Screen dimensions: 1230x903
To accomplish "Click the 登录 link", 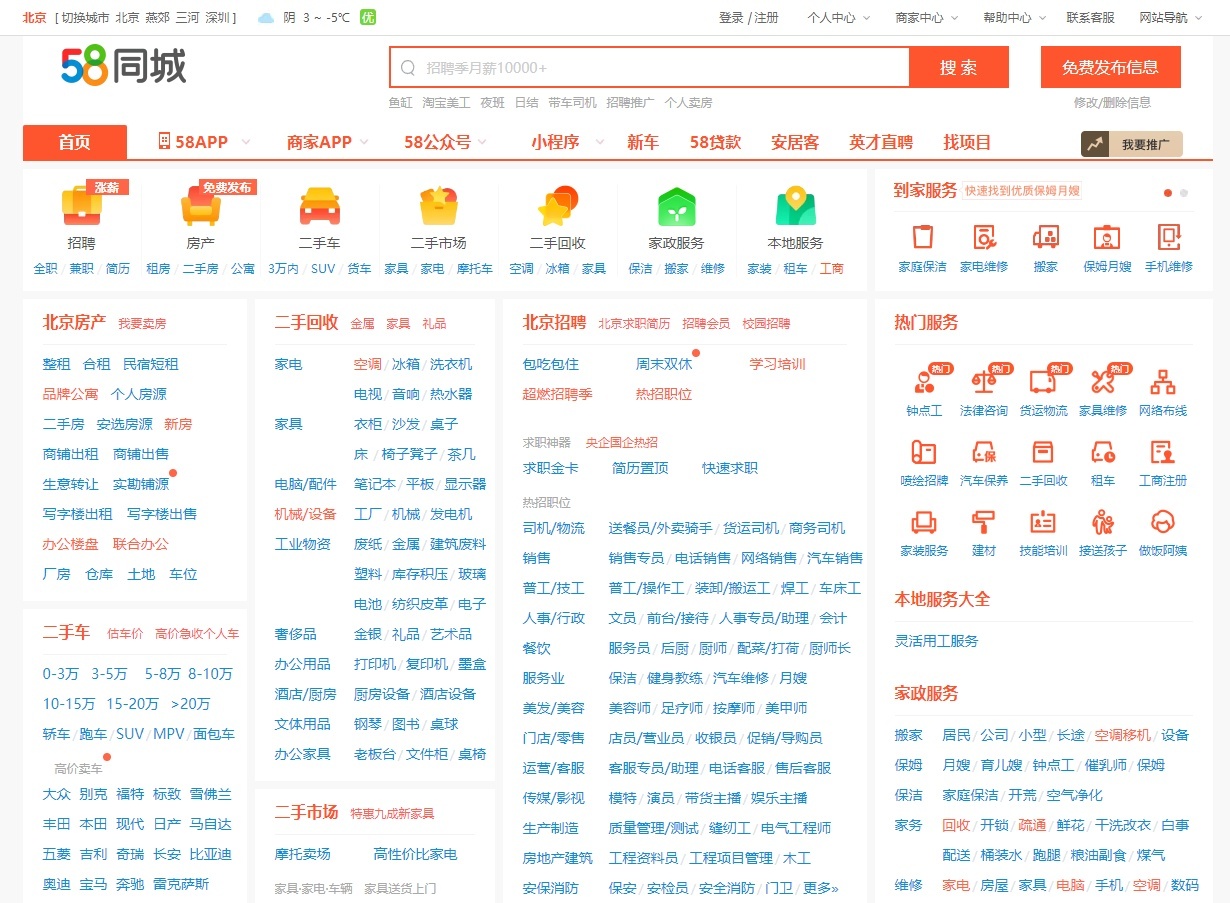I will [731, 17].
